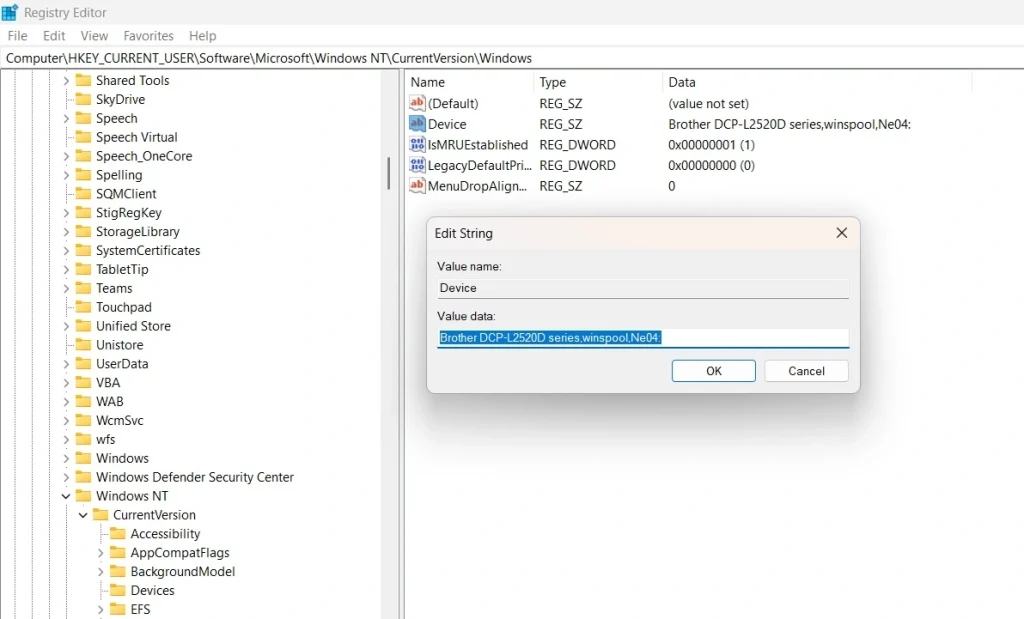
Task: Expand the AppCompatFlags key
Action: (101, 553)
